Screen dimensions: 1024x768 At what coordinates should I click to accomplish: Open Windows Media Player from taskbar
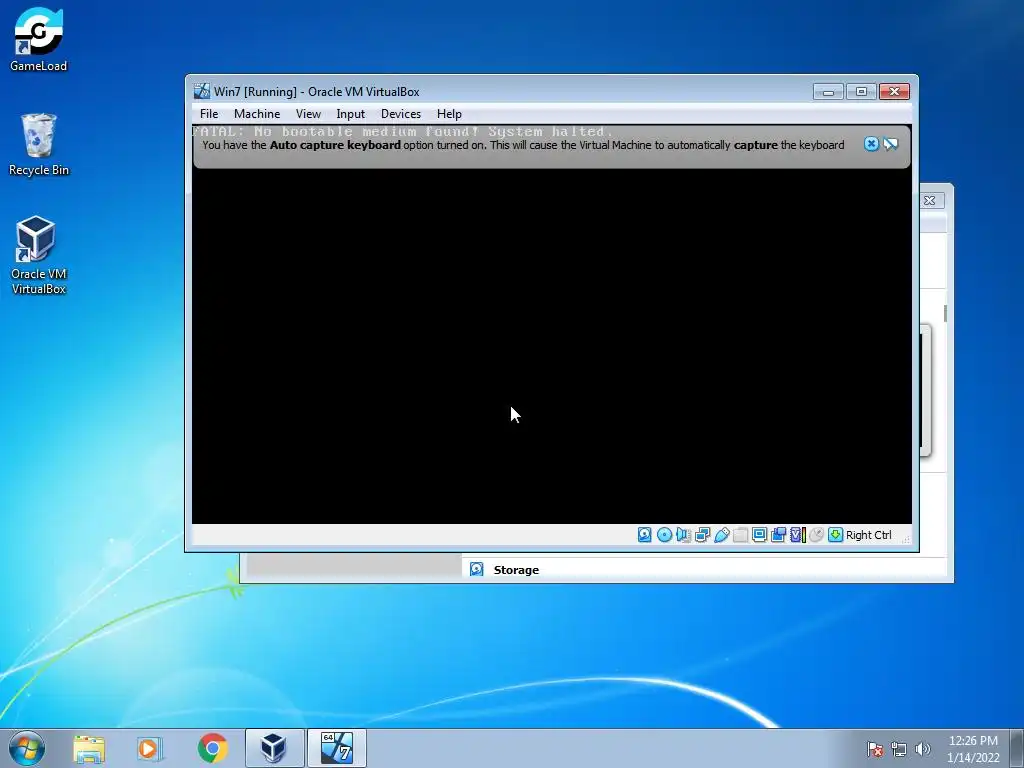(x=150, y=748)
